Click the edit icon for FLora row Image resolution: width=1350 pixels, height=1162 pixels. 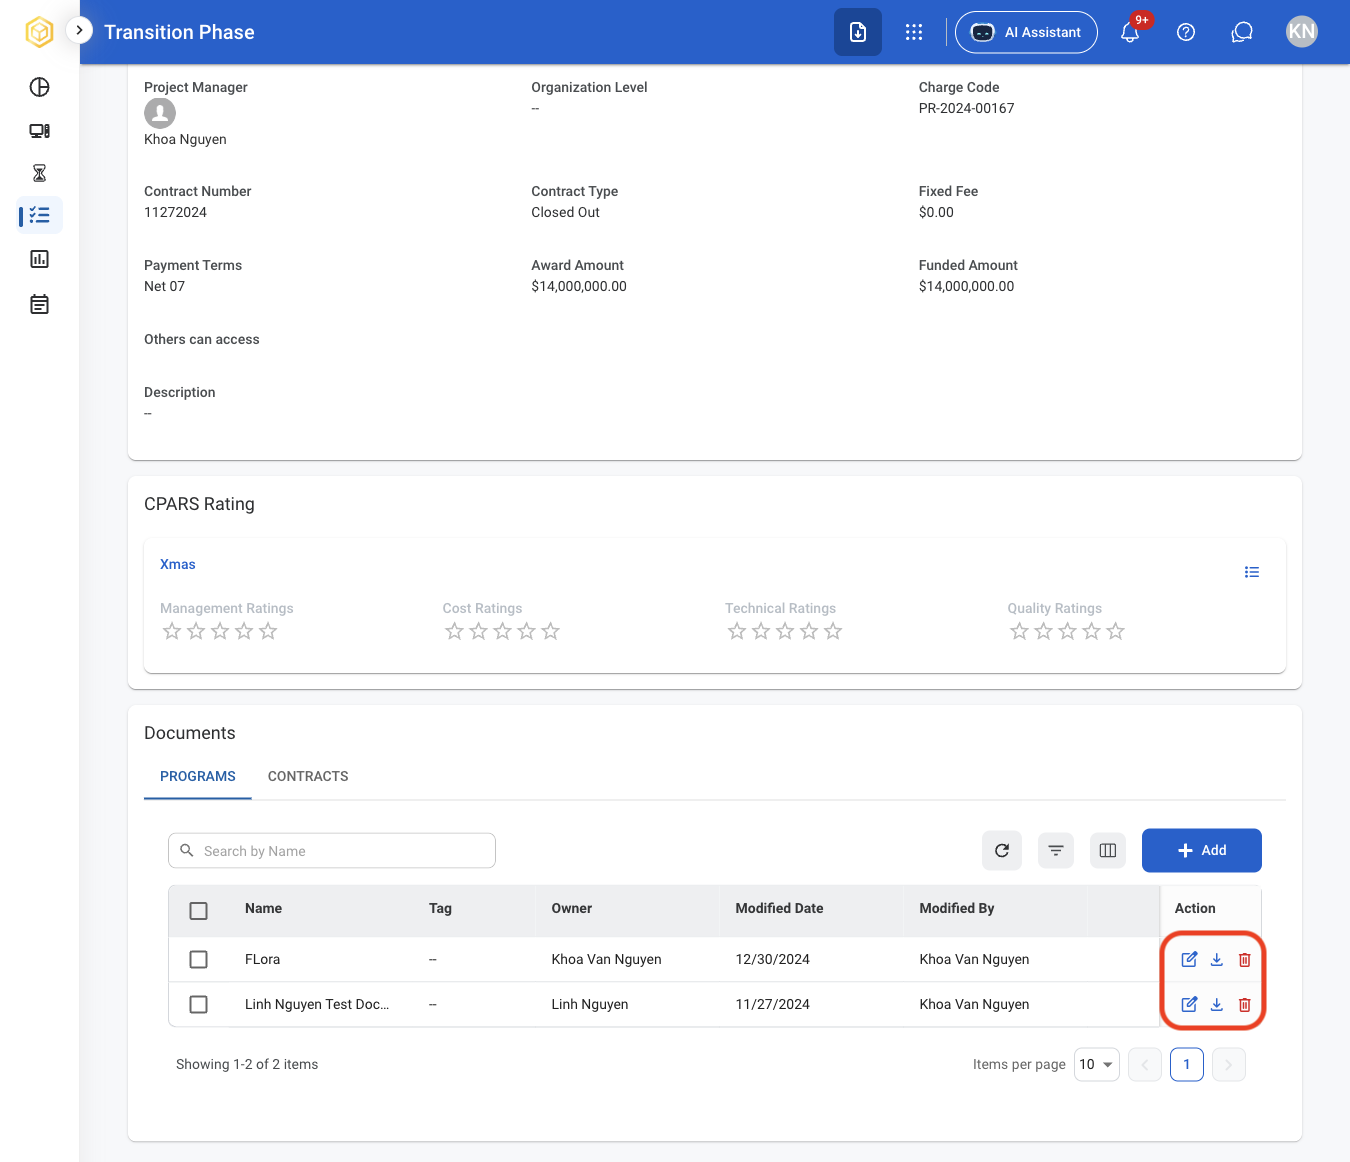1189,959
